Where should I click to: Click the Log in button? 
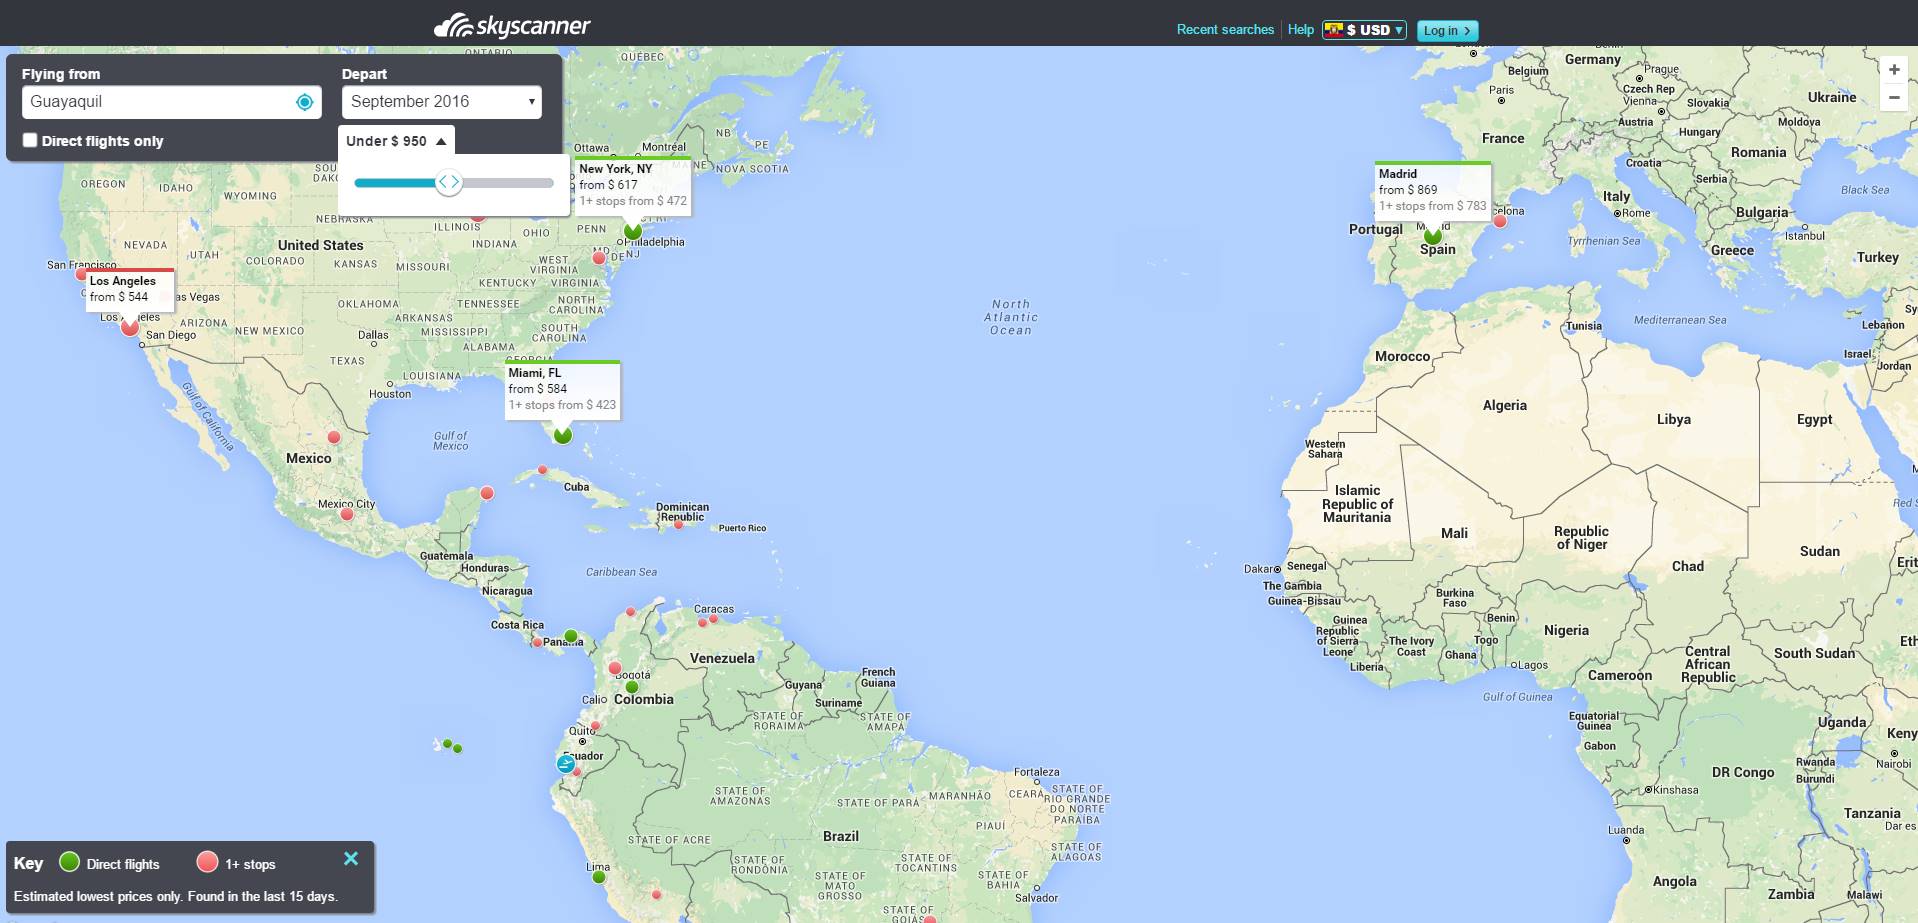1447,31
